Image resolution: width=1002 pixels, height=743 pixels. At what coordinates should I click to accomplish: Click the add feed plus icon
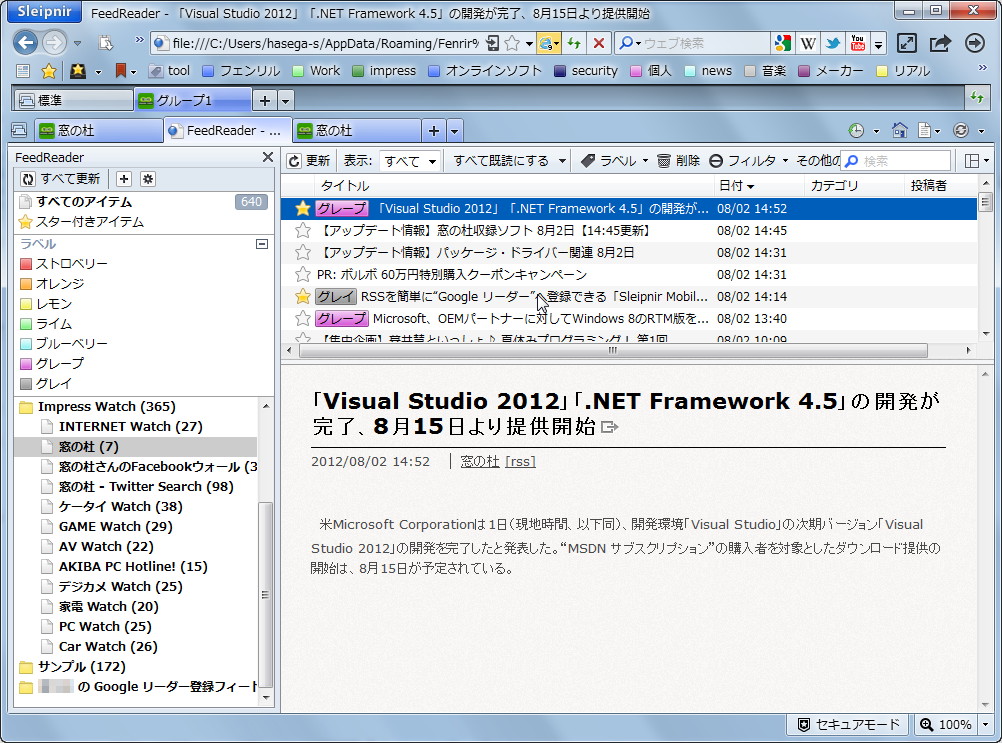point(124,179)
